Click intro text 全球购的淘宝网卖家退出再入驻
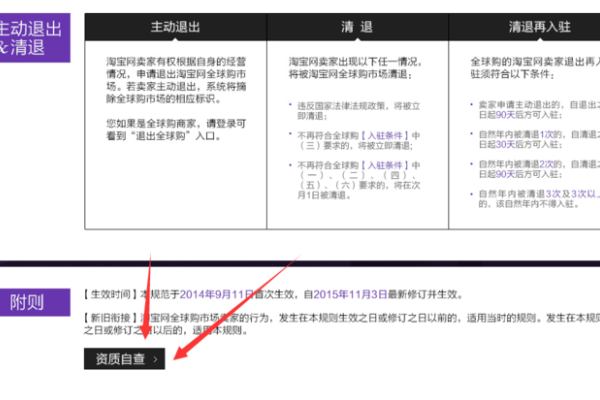 [x=535, y=68]
